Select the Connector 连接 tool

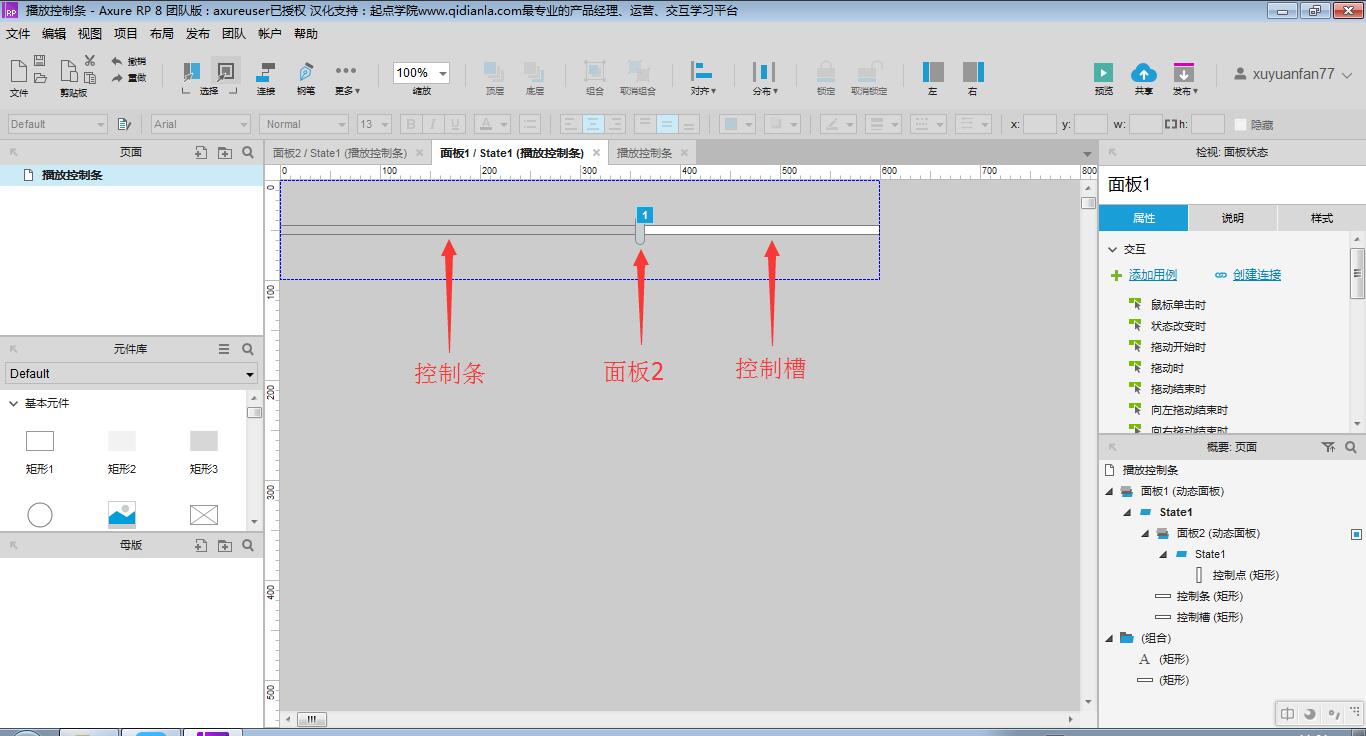coord(266,78)
